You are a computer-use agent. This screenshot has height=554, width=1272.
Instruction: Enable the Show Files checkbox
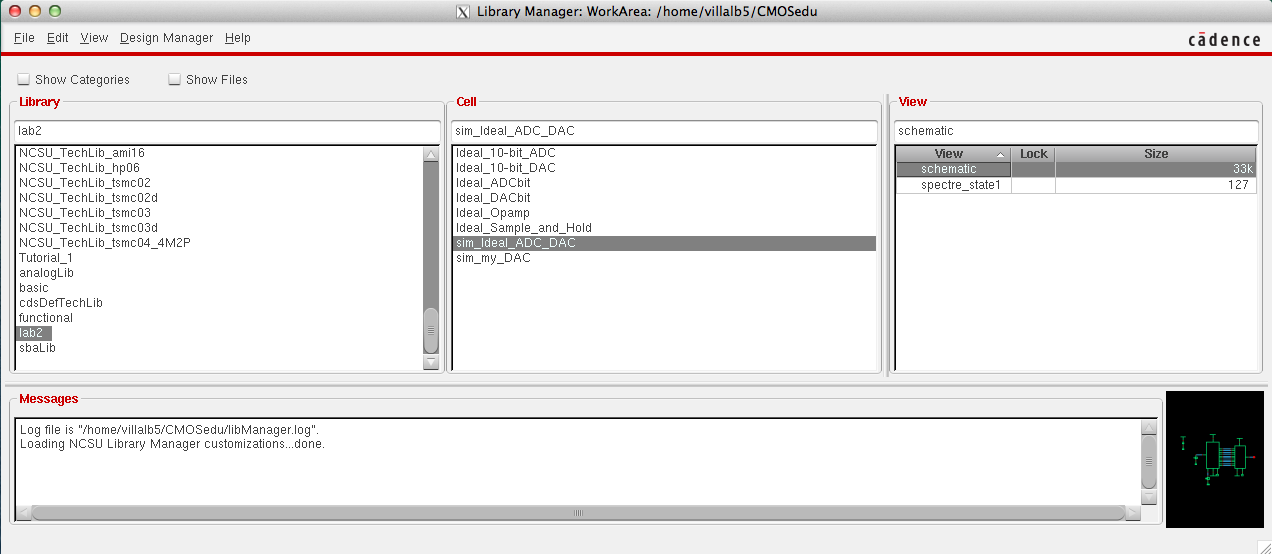(x=175, y=80)
